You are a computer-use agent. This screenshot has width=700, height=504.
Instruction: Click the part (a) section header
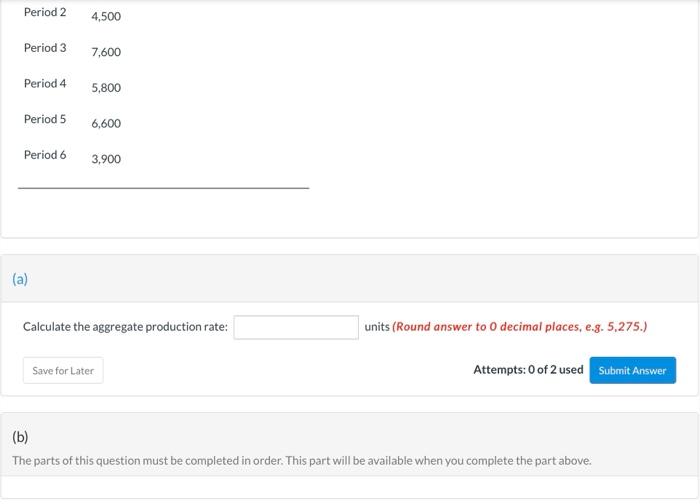pyautogui.click(x=20, y=279)
